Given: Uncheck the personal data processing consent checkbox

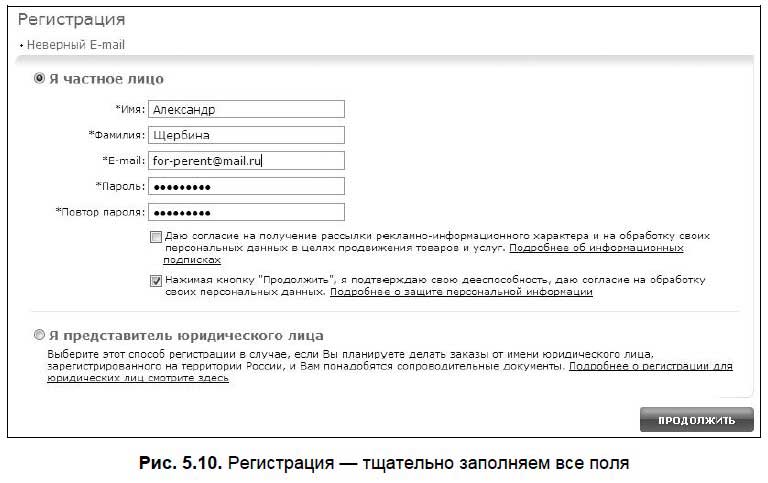Looking at the screenshot, I should 156,281.
